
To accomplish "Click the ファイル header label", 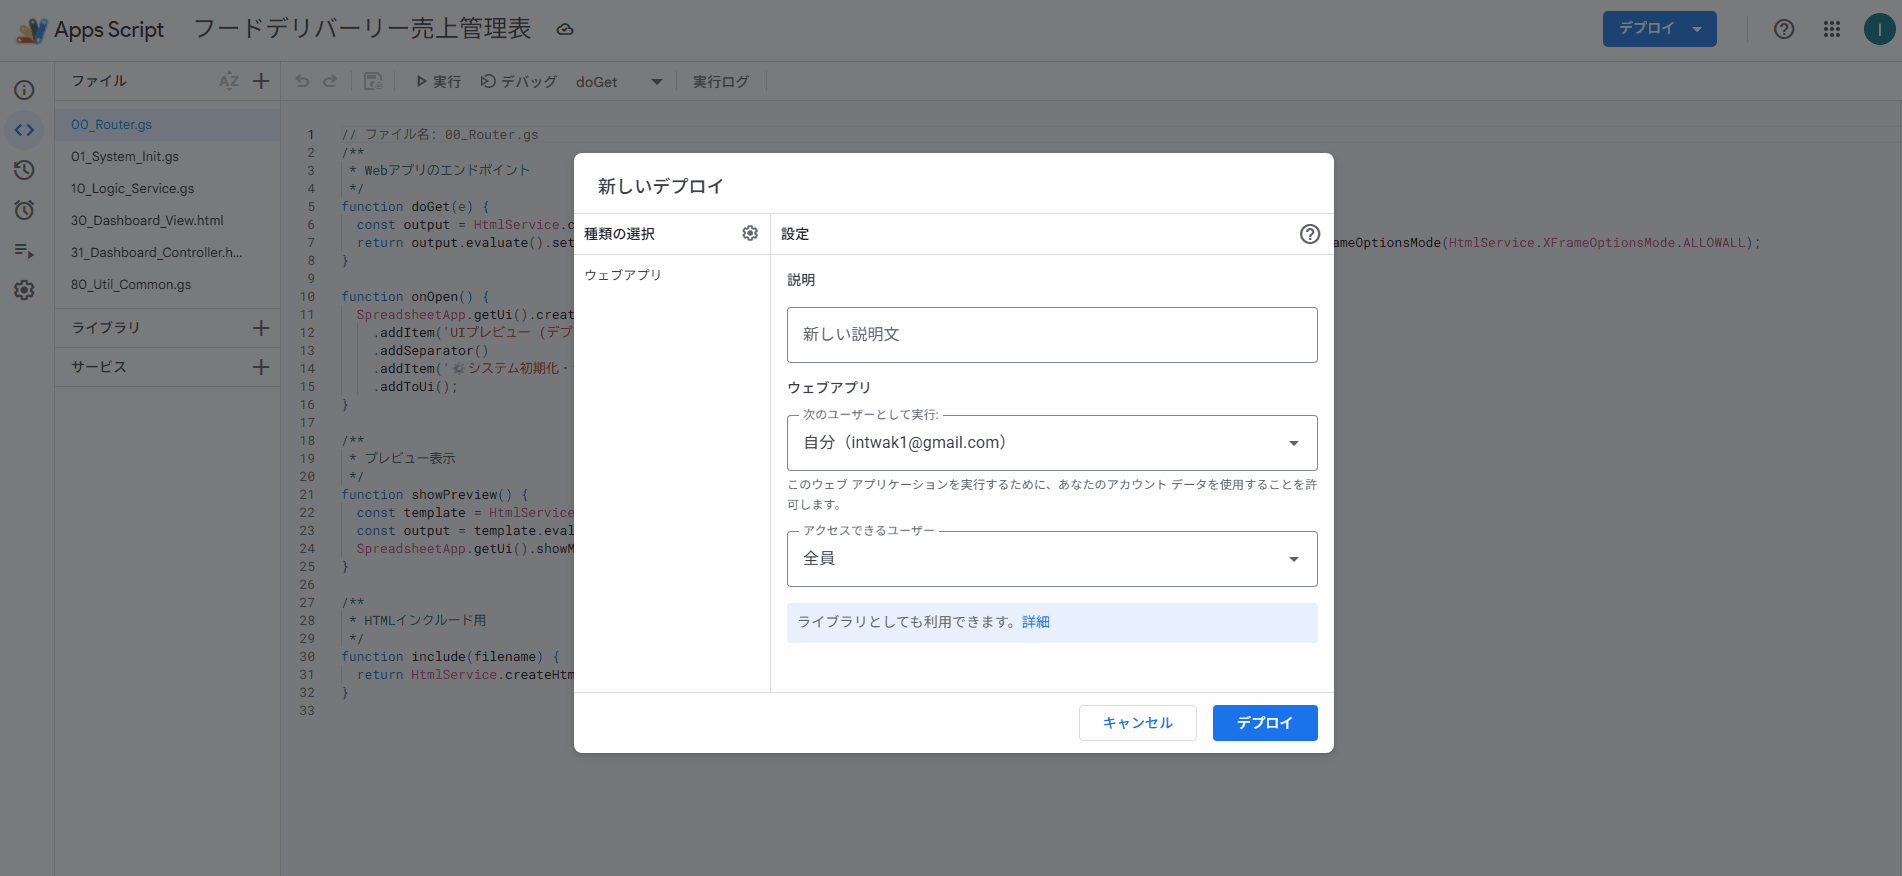I will [99, 81].
